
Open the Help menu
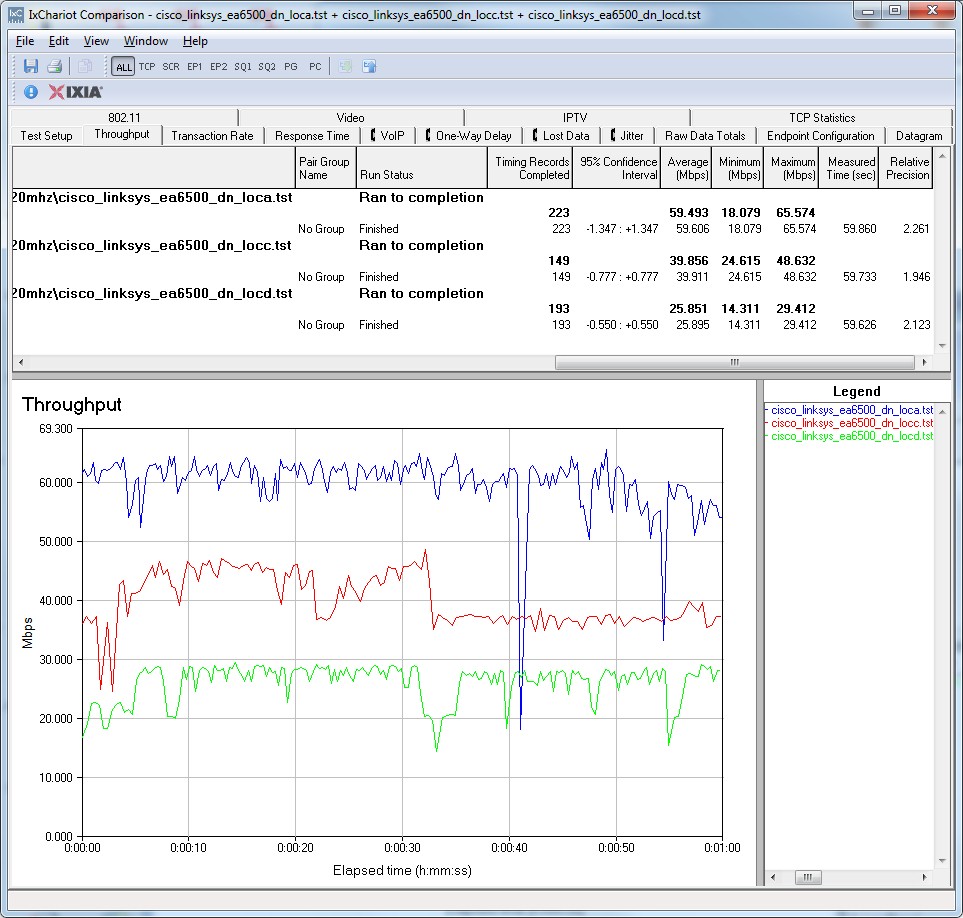(x=195, y=41)
